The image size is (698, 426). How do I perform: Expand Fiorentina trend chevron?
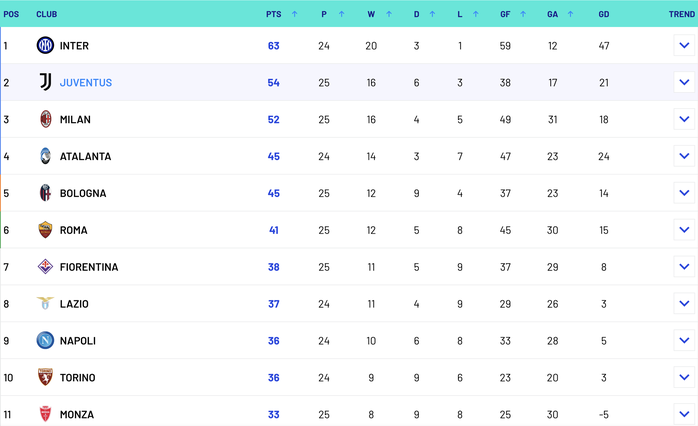coord(684,267)
